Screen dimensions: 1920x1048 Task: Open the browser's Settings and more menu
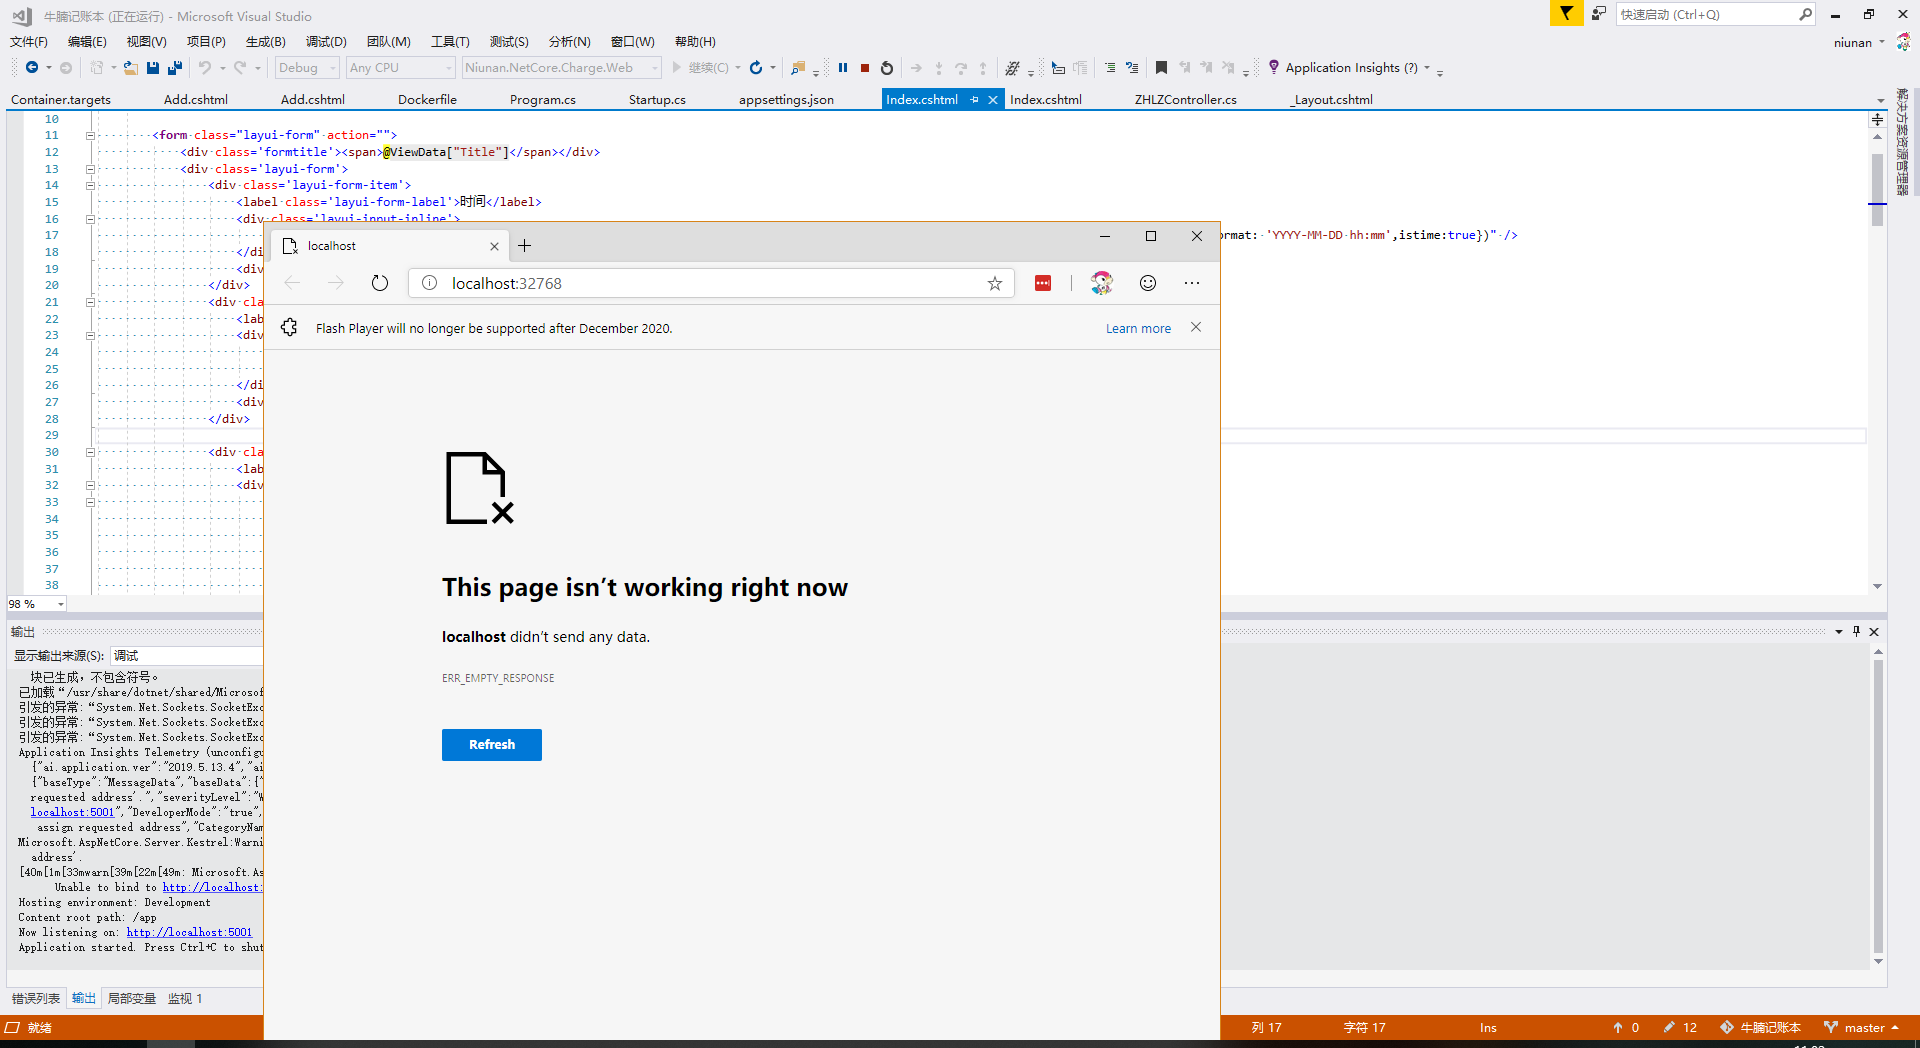[x=1192, y=283]
